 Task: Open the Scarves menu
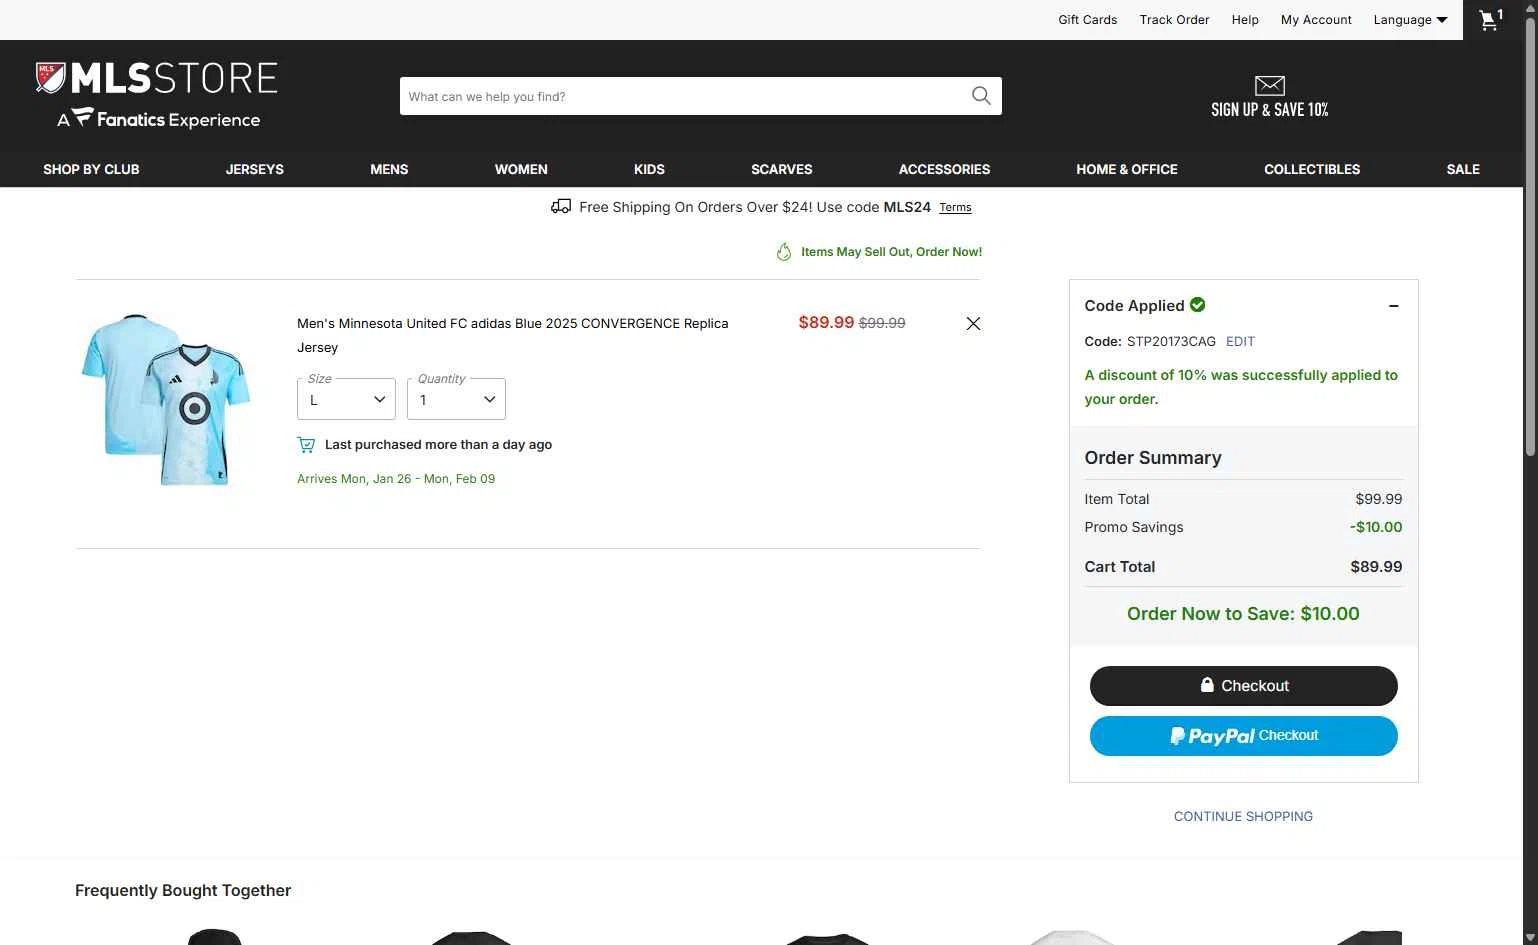point(781,169)
